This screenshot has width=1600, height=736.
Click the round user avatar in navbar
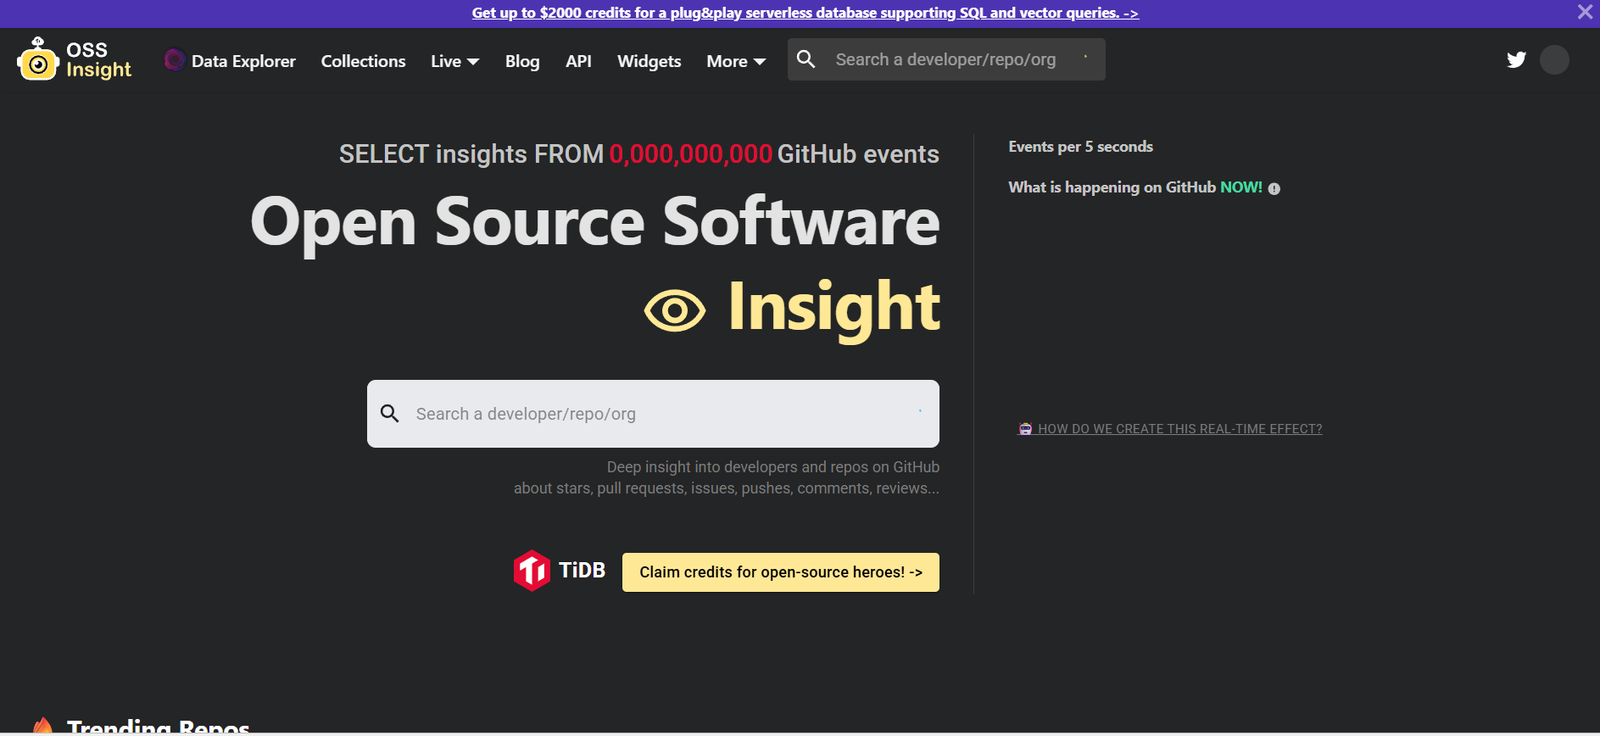(1554, 60)
